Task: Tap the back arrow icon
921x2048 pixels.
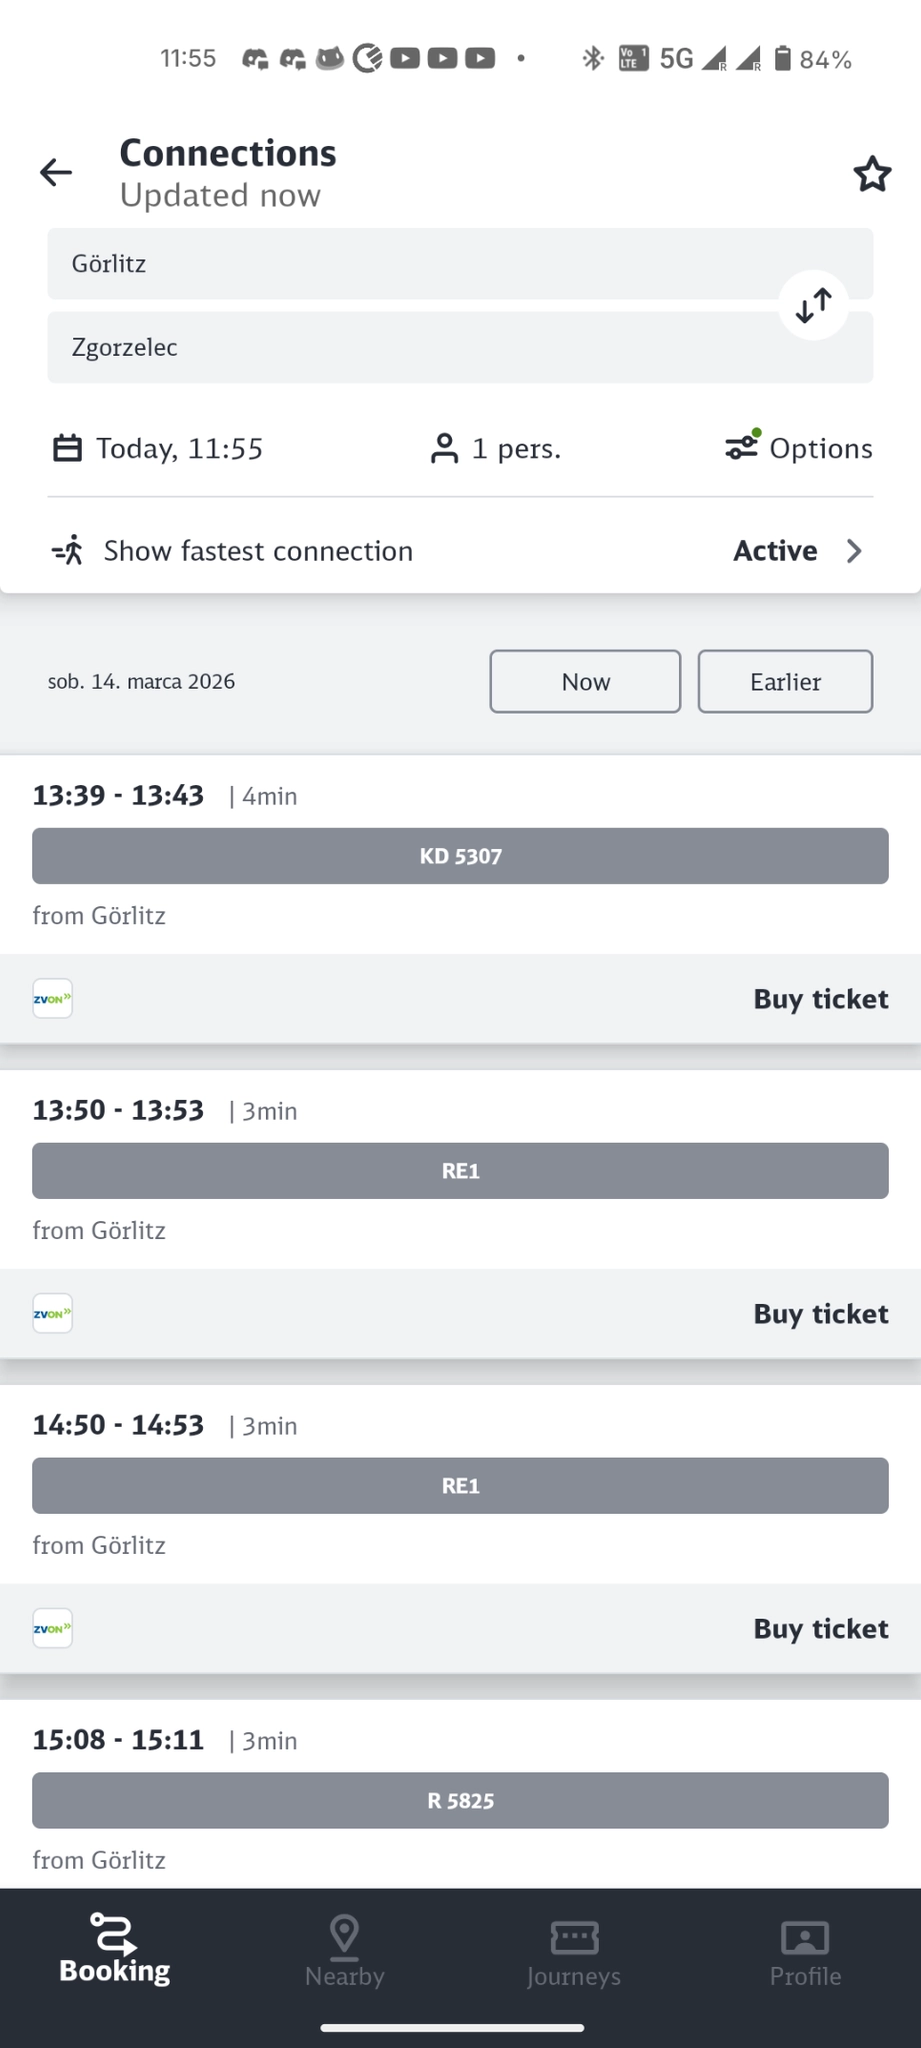Action: pyautogui.click(x=56, y=173)
